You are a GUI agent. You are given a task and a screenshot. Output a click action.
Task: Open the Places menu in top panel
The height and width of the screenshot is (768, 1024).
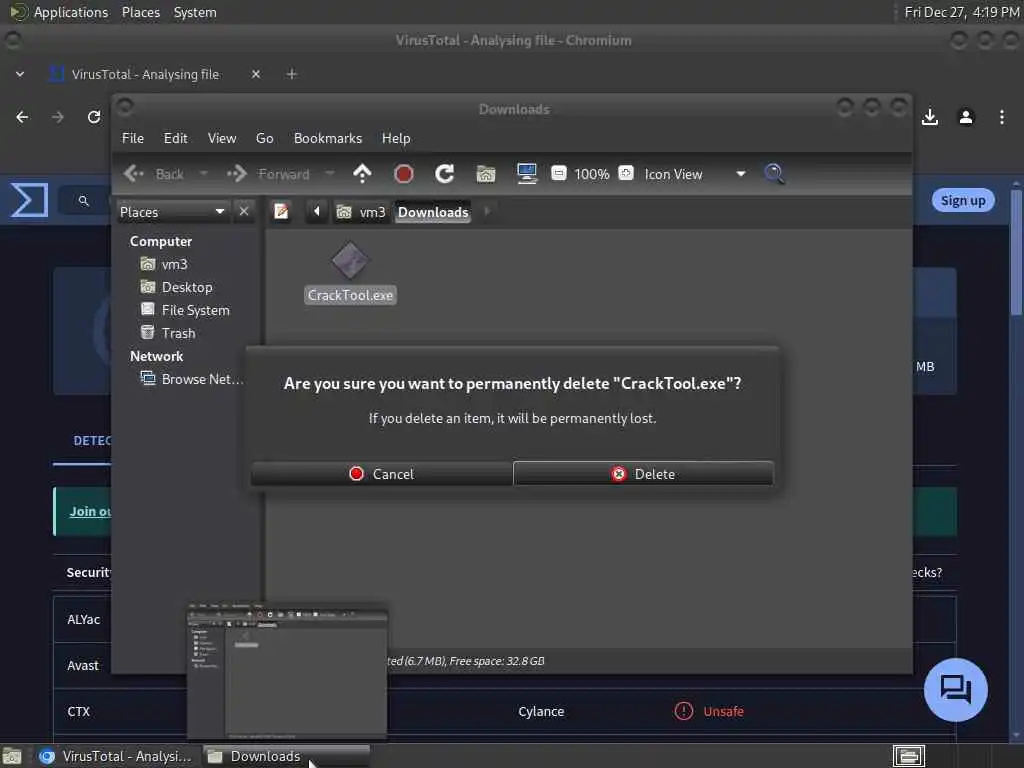tap(140, 12)
